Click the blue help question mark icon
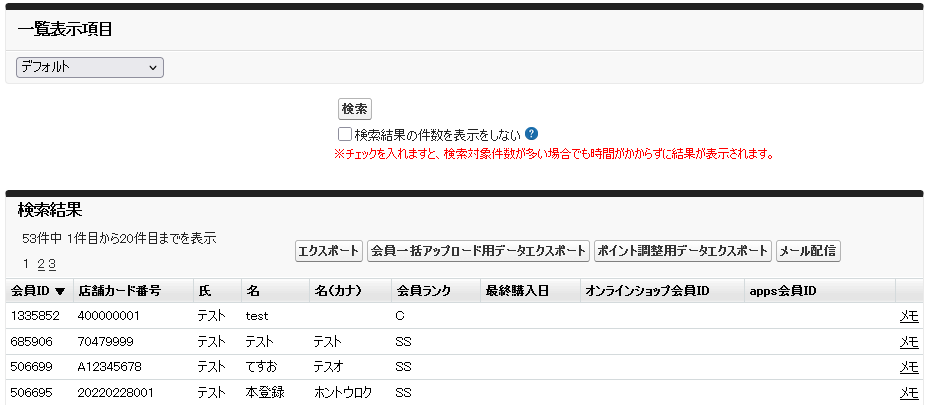The height and width of the screenshot is (405, 930). click(532, 134)
